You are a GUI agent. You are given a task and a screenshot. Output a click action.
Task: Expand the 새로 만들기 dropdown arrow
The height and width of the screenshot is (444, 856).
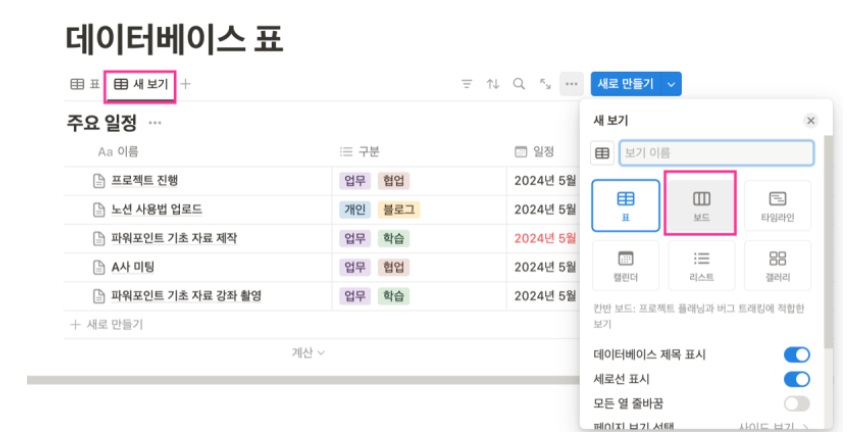(x=671, y=84)
